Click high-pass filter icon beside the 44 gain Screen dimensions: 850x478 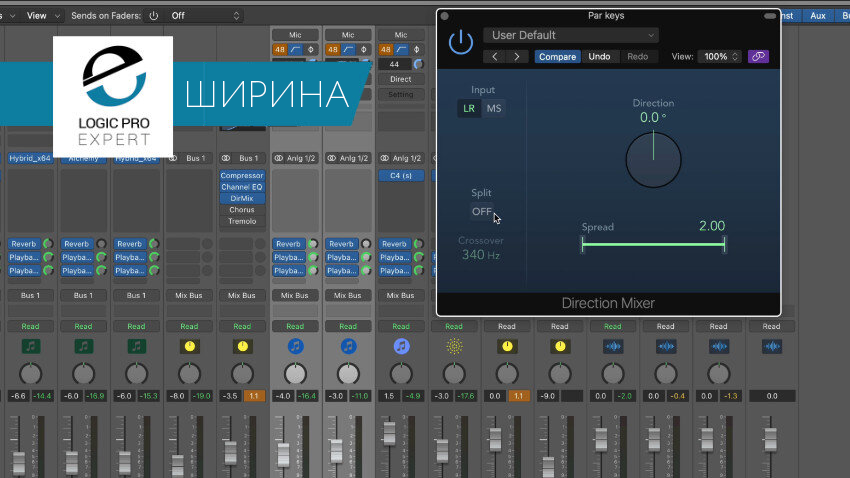401,49
